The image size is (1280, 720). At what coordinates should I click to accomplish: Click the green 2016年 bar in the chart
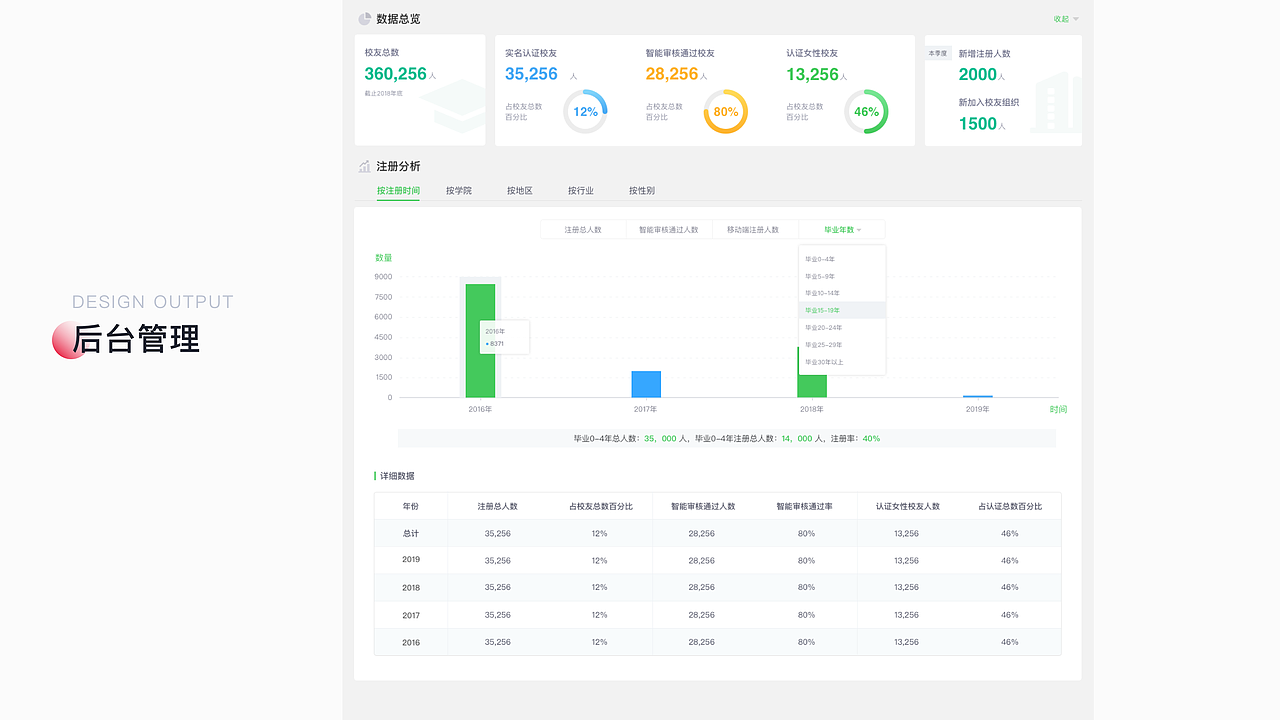480,341
